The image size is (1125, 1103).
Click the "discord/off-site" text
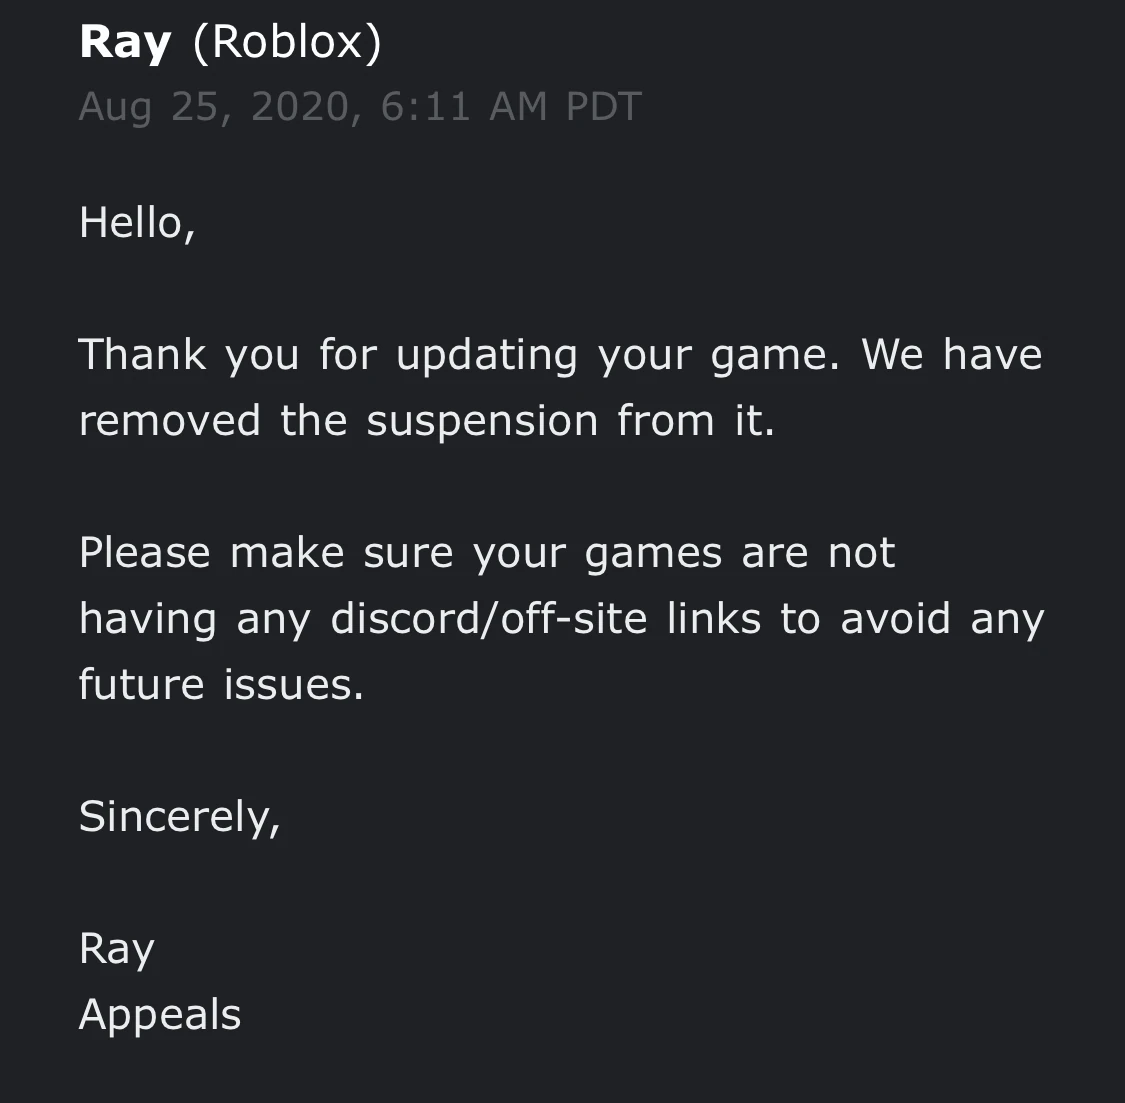coord(489,619)
